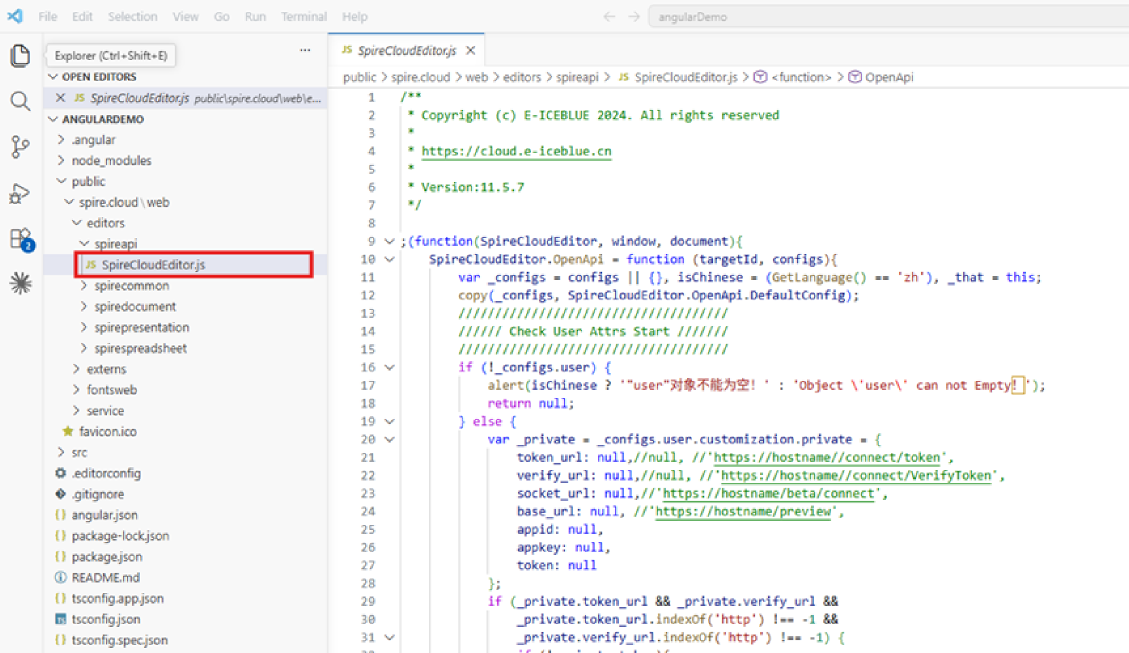Fold code at line 20 chevron
This screenshot has height=653, width=1129.
tap(390, 439)
